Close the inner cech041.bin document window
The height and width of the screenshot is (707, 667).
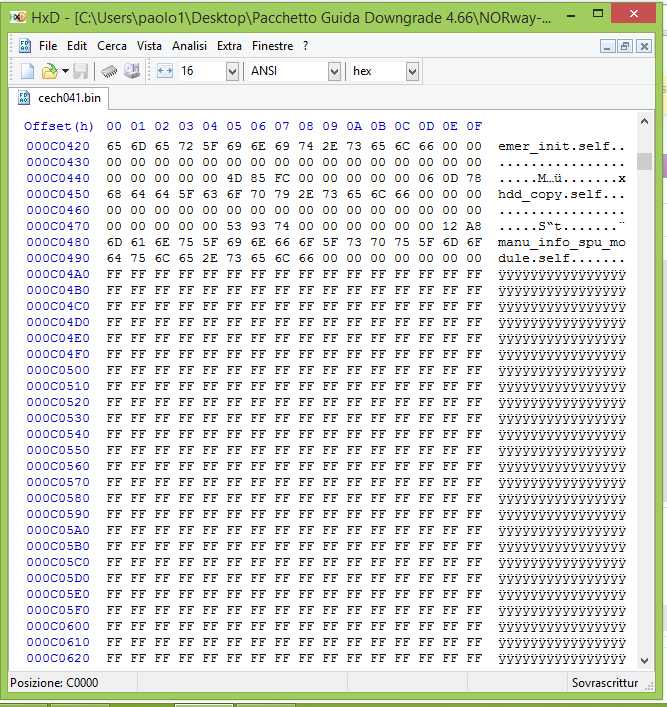(644, 46)
